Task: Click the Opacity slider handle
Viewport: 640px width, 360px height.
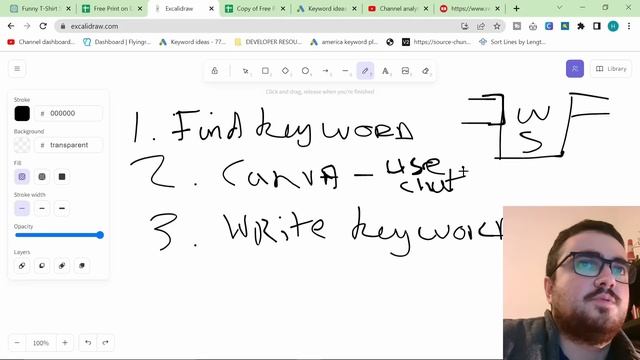Action: (100, 235)
